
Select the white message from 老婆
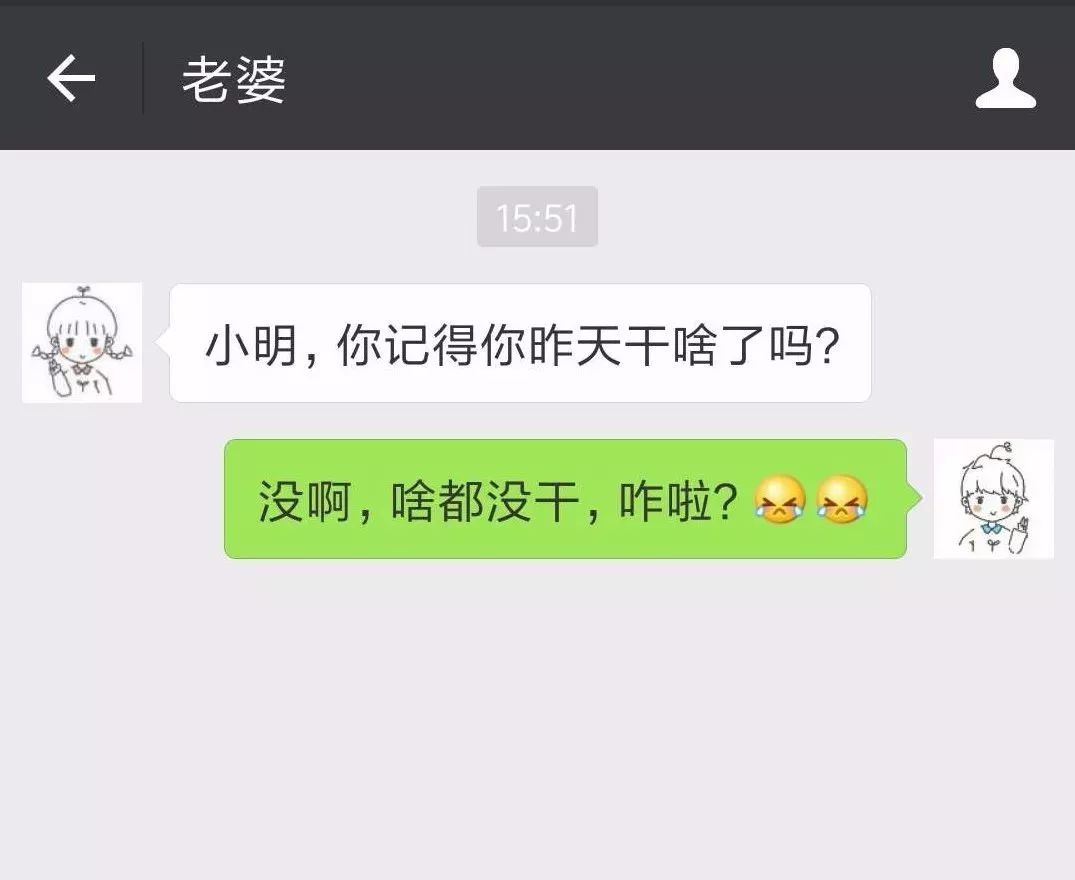pyautogui.click(x=520, y=343)
